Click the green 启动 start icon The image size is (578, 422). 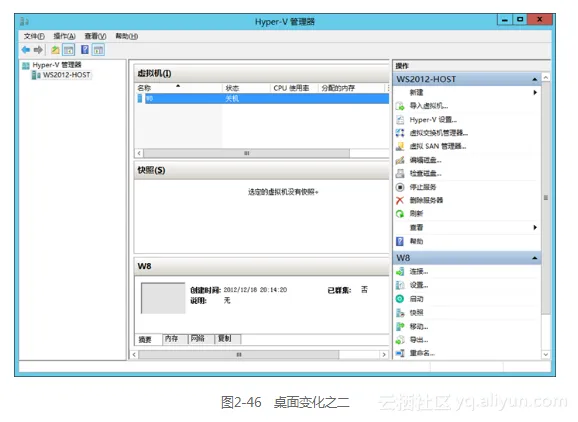[x=400, y=299]
